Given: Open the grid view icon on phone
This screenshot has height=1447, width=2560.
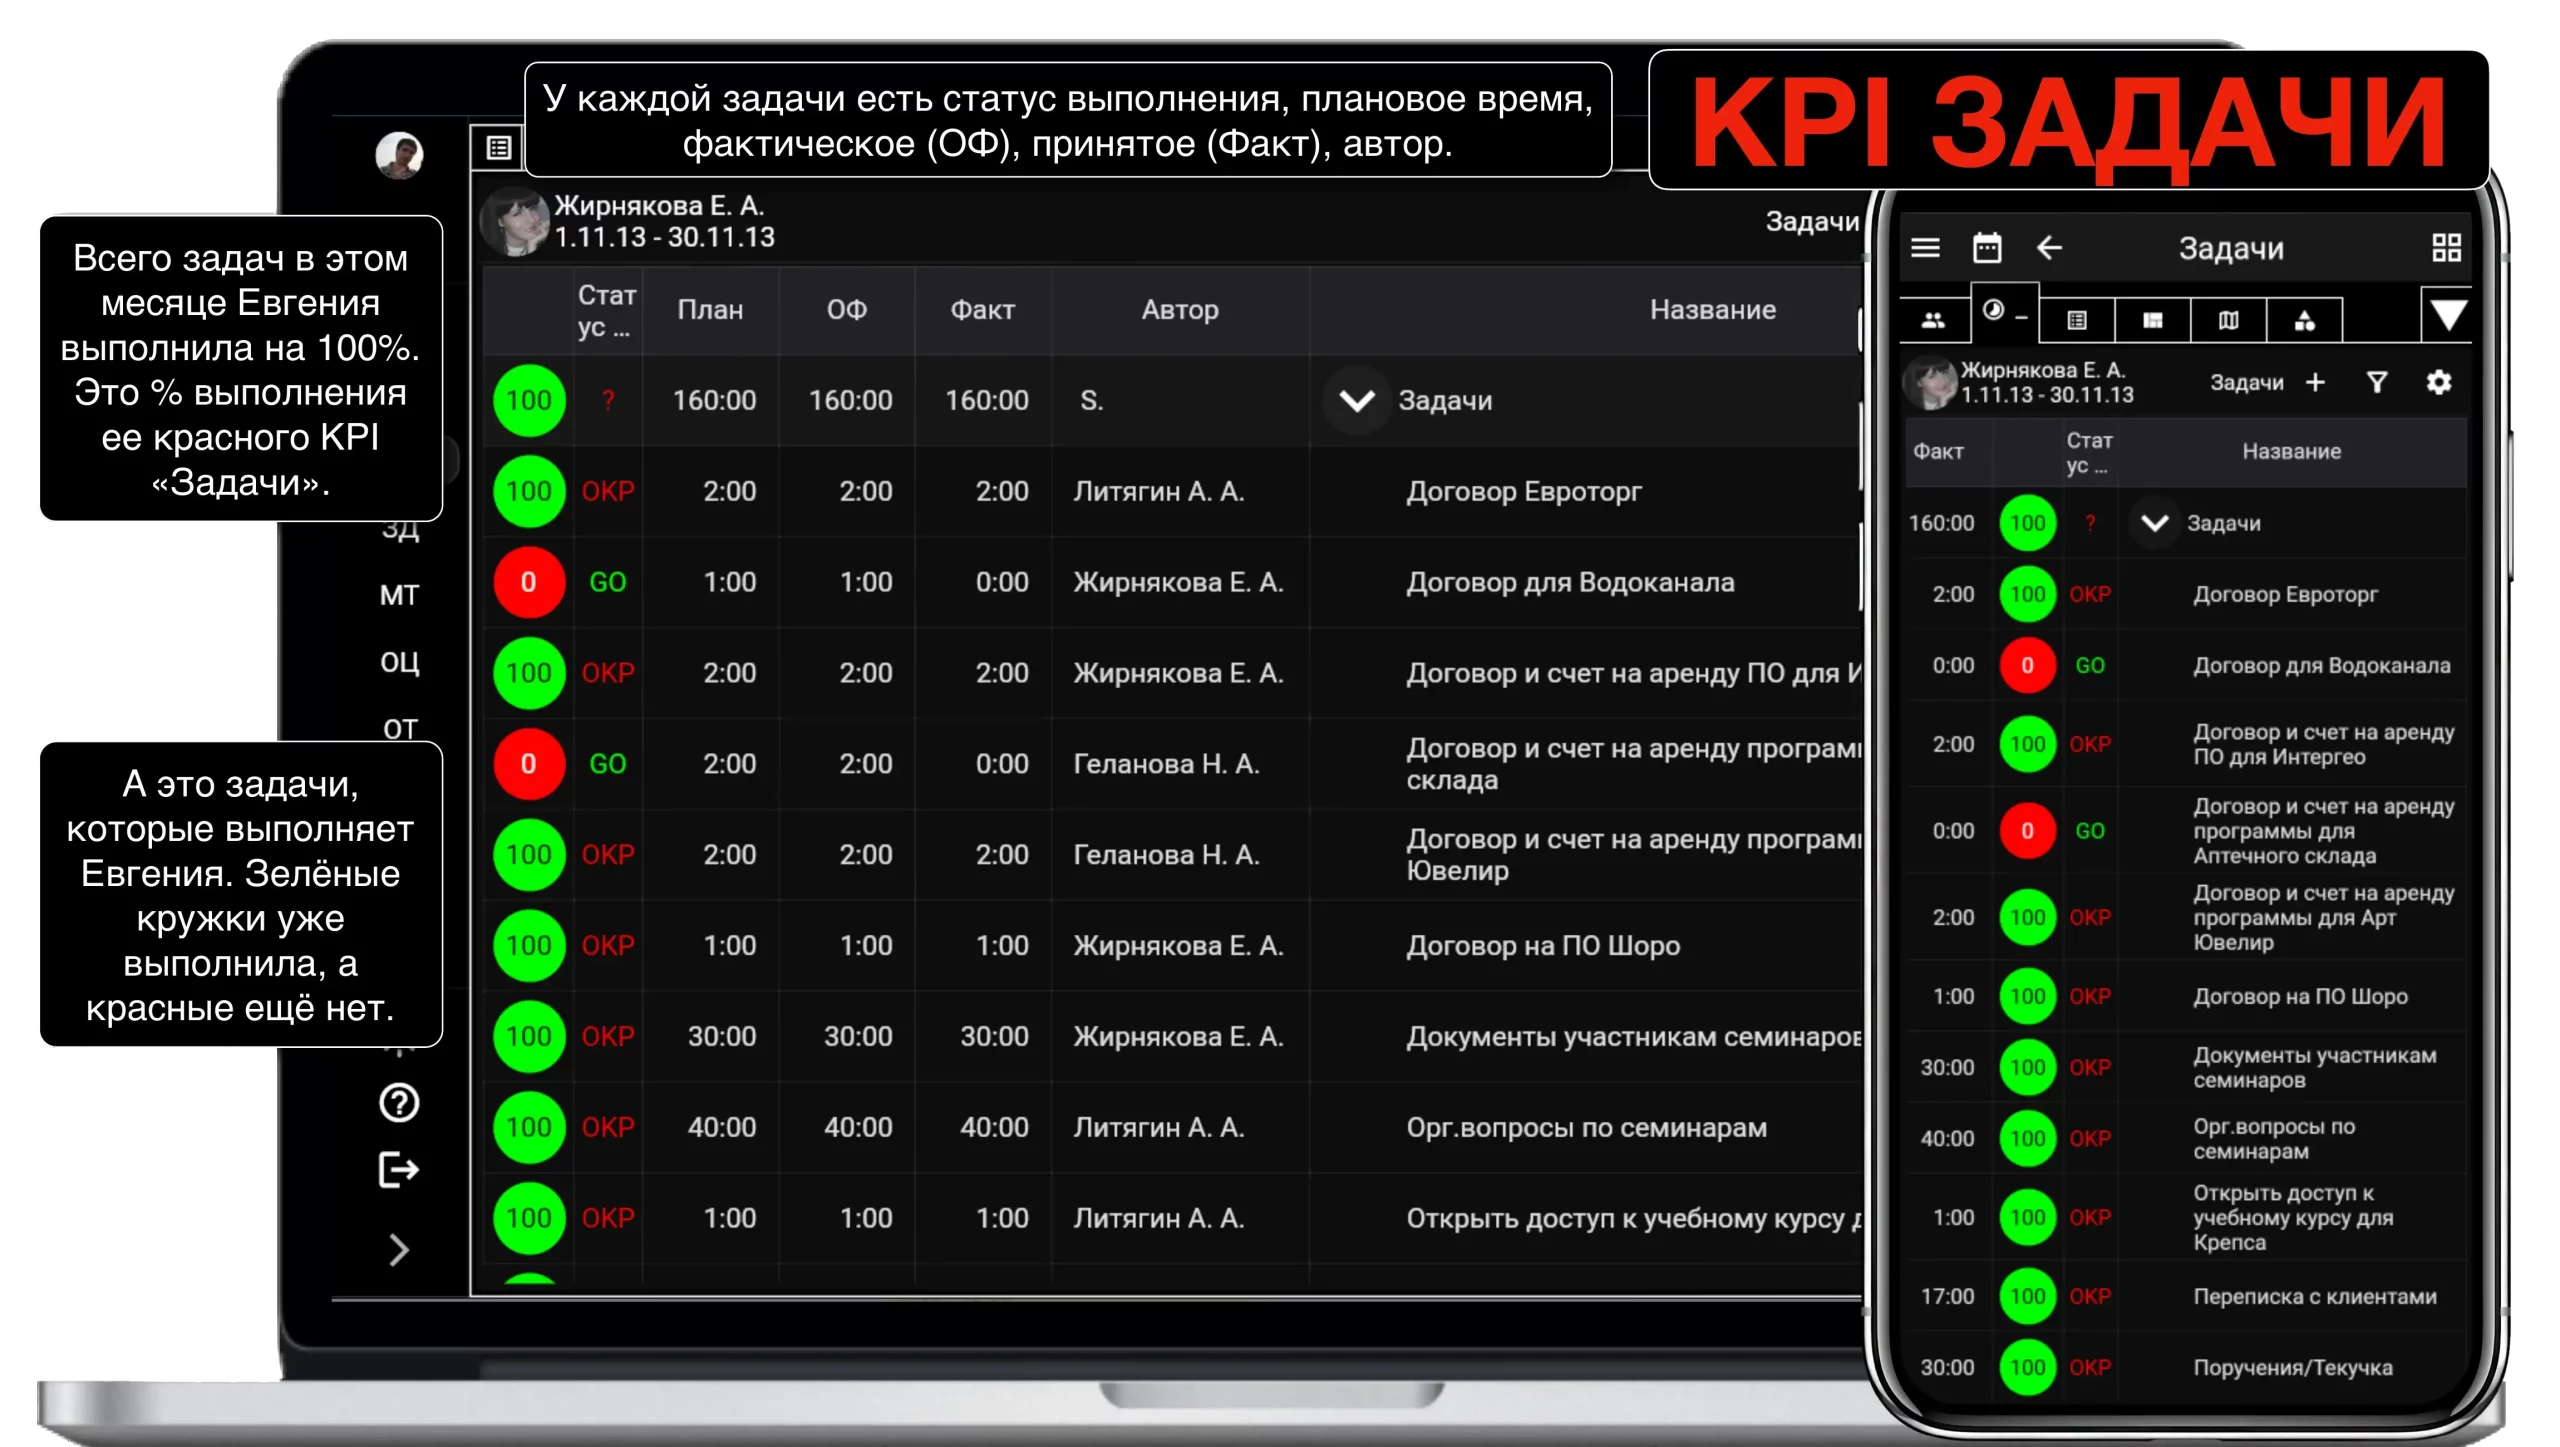Looking at the screenshot, I should coord(2446,248).
